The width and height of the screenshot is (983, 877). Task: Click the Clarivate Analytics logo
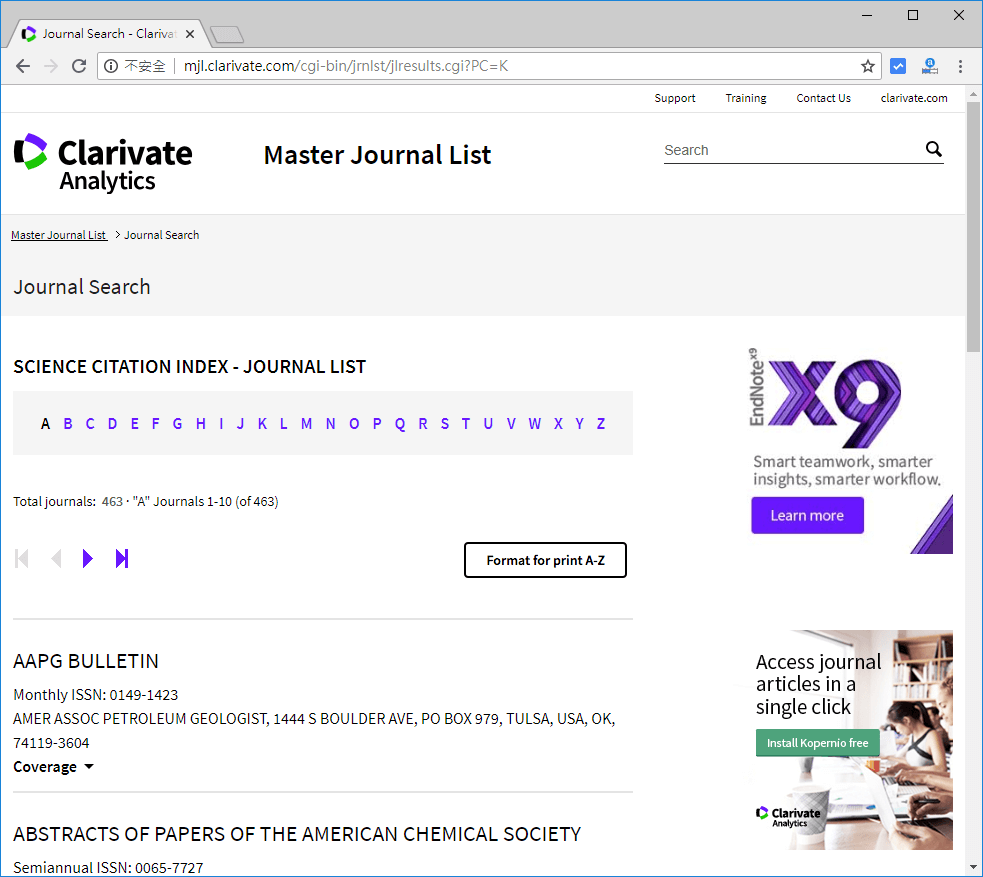[103, 162]
